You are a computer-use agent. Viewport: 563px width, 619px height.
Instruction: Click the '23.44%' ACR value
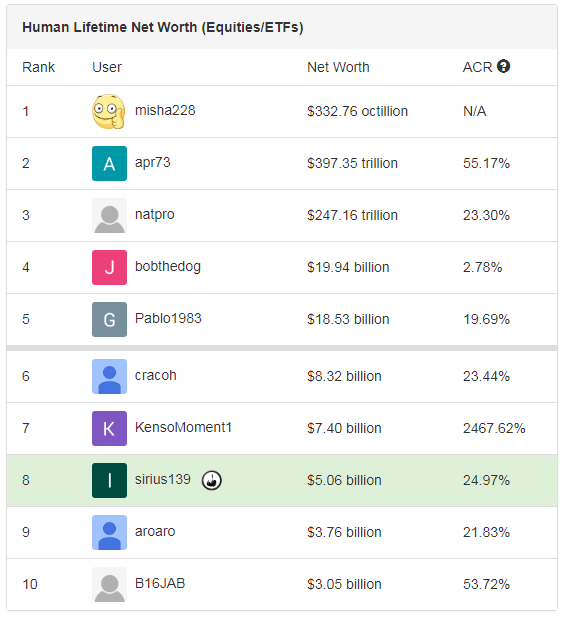[x=486, y=376]
